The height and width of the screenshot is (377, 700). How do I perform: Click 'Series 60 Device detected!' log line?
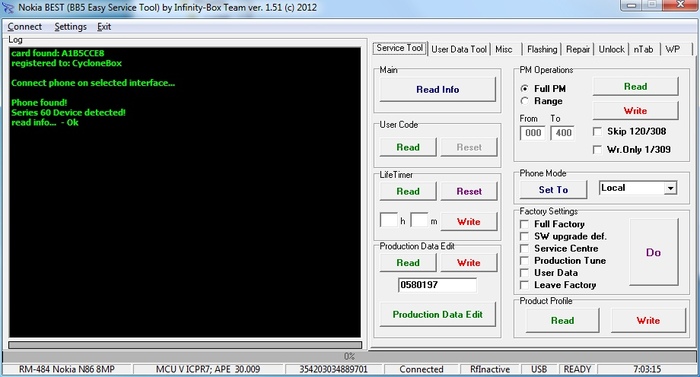tap(68, 113)
